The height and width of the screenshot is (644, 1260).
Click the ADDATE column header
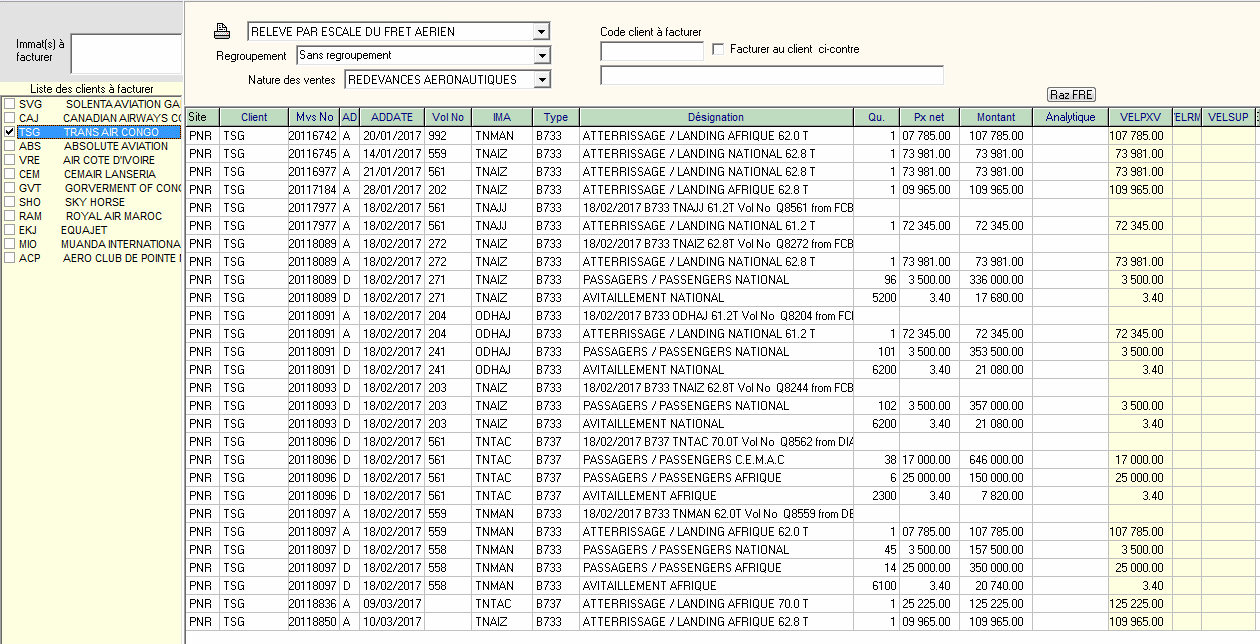click(391, 117)
